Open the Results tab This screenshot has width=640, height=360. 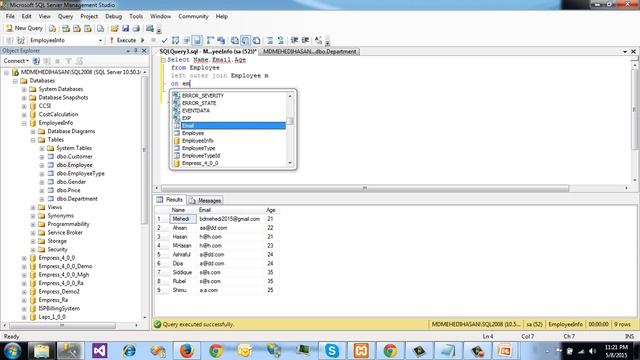(170, 200)
